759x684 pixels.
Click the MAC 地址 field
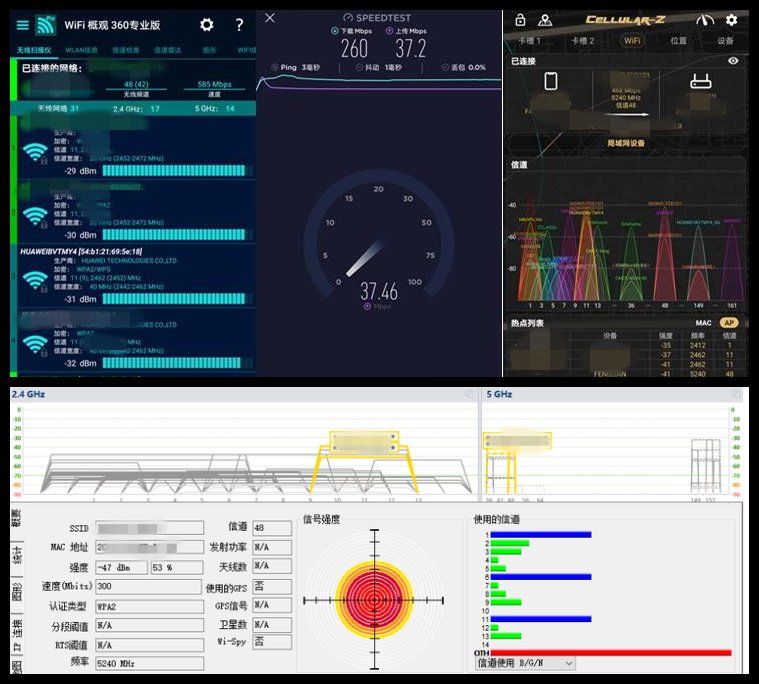150,547
